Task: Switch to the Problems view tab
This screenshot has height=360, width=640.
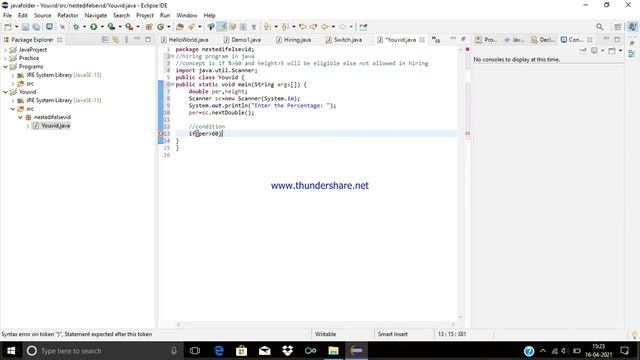Action: pyautogui.click(x=486, y=40)
